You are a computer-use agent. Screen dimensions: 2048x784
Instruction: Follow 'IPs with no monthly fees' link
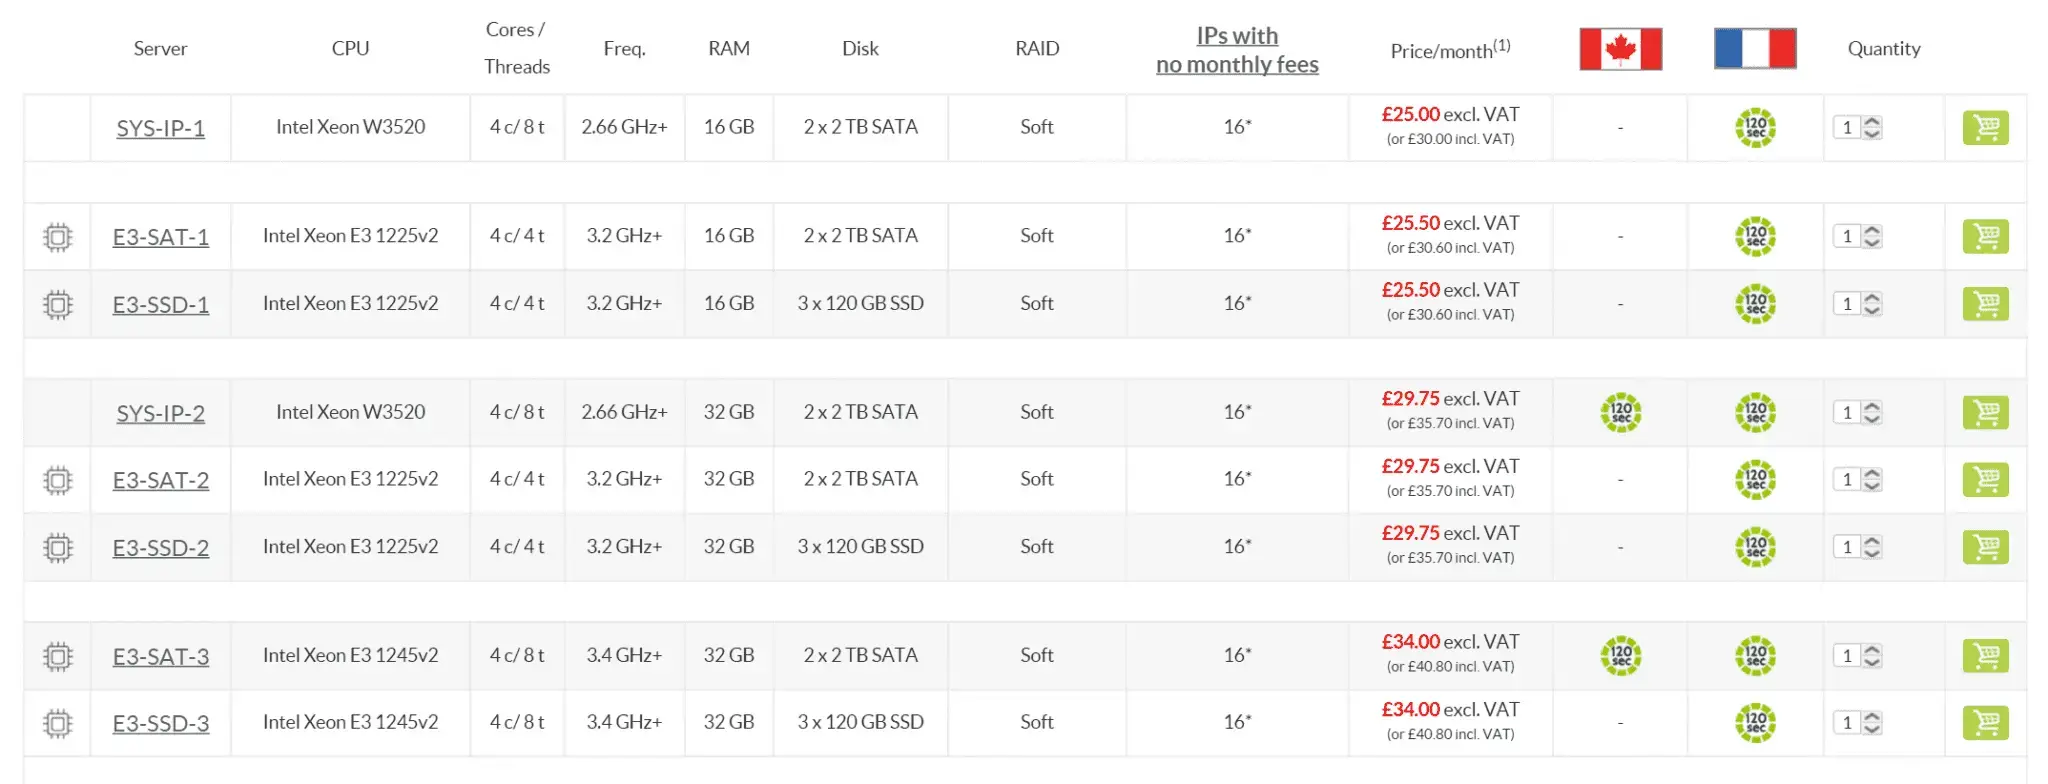(1237, 50)
